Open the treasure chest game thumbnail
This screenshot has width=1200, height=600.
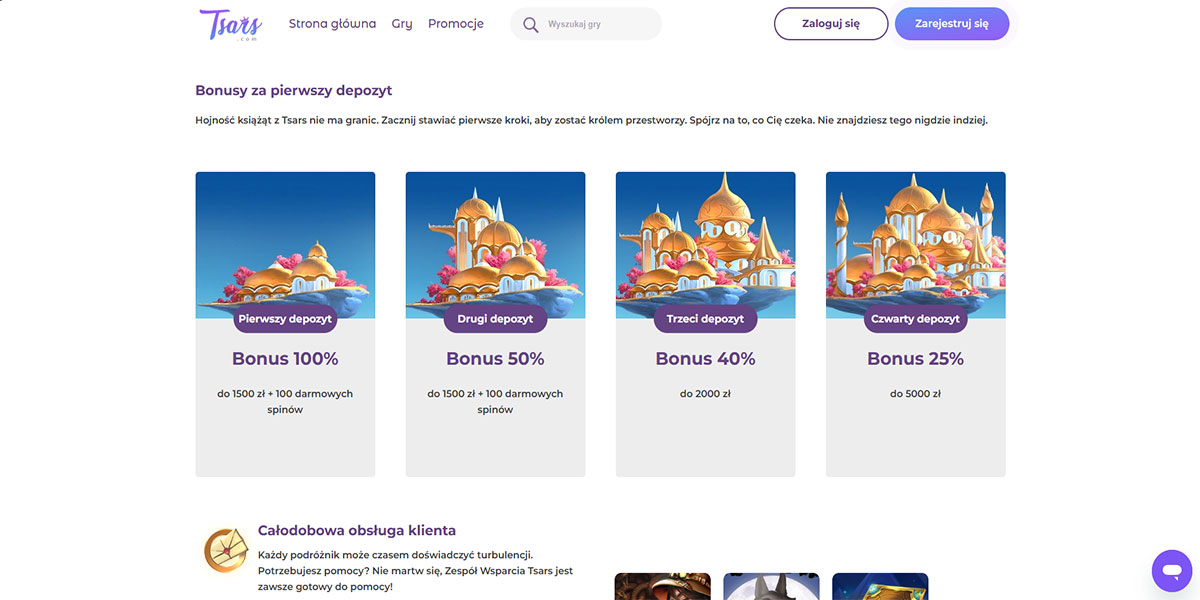[x=880, y=586]
